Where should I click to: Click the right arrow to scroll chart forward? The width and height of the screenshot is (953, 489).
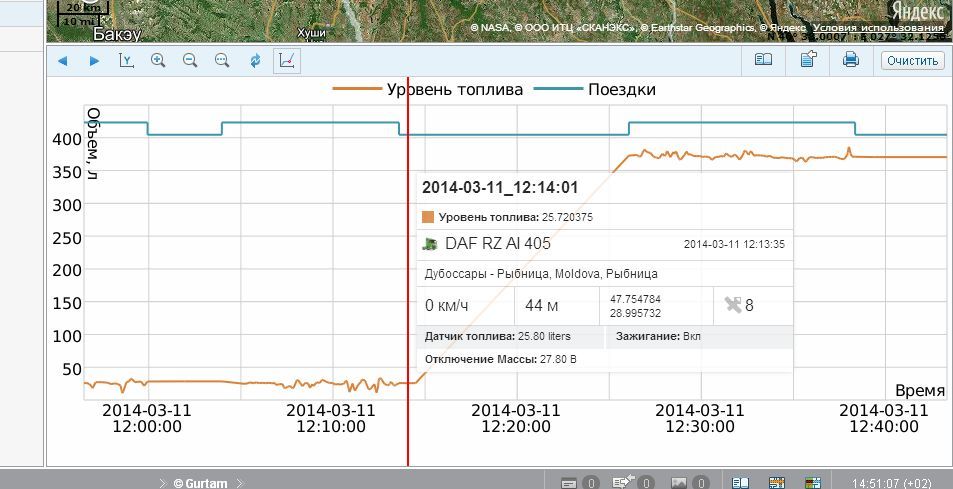tap(94, 61)
